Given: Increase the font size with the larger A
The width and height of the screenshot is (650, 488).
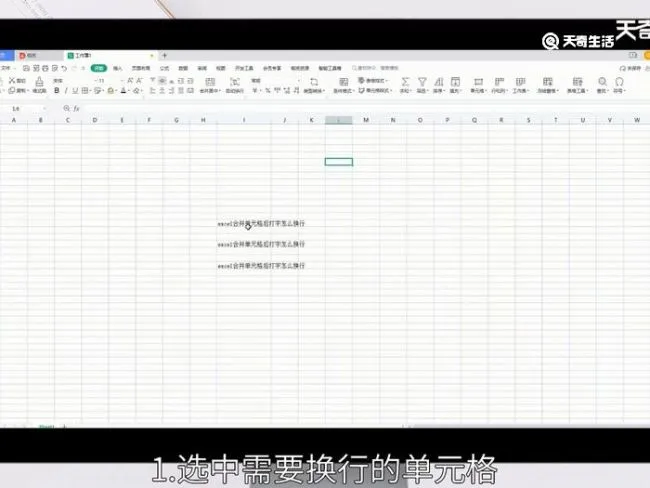Looking at the screenshot, I should [130, 81].
